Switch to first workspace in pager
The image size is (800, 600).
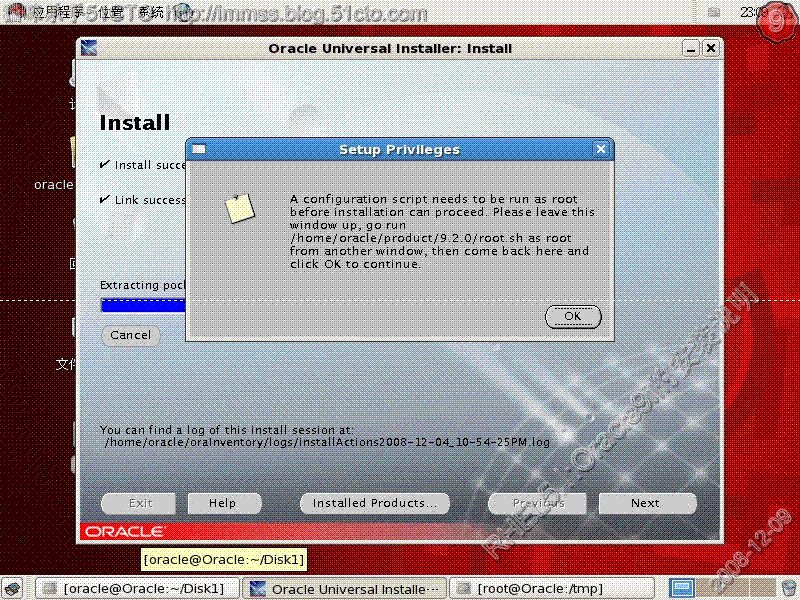(x=683, y=588)
